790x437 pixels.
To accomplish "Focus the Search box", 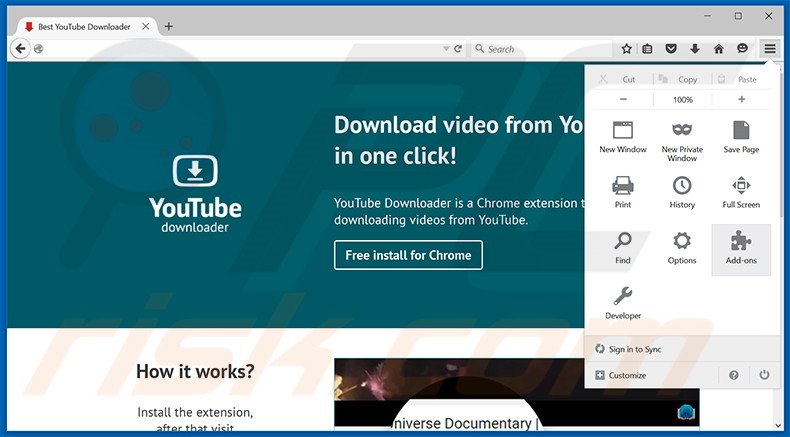I will 542,49.
